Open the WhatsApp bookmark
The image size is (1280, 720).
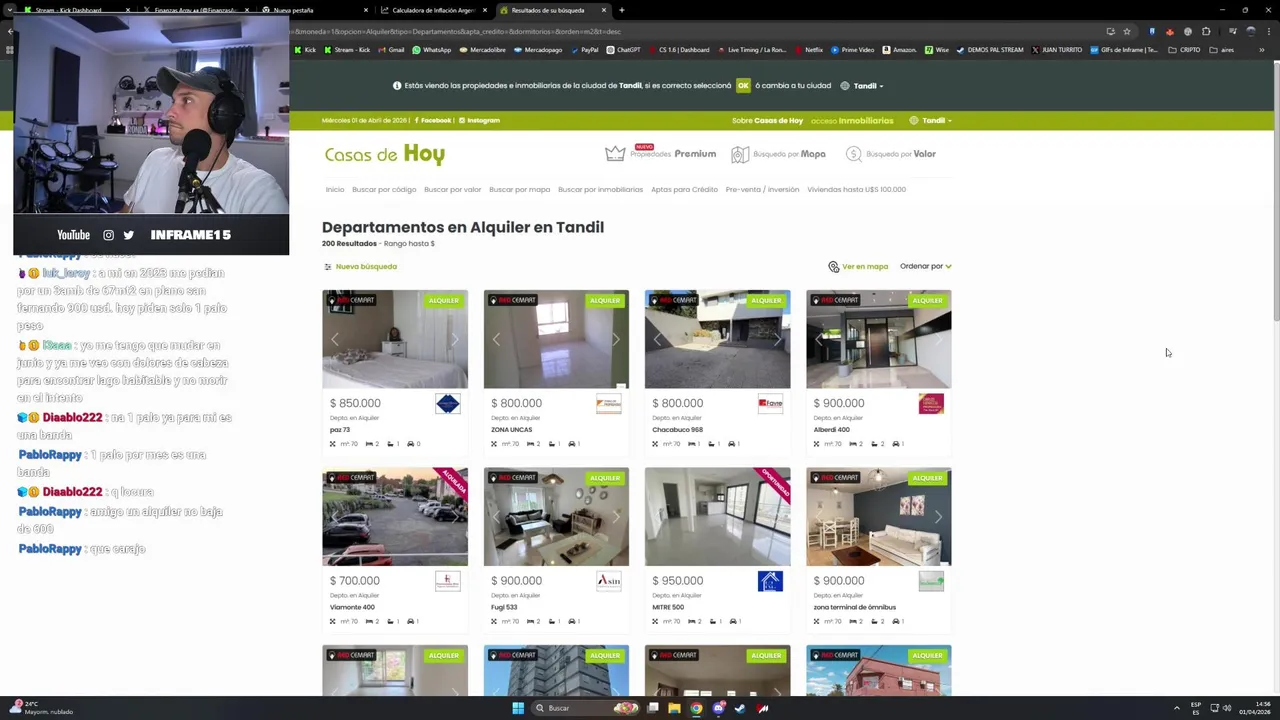click(x=432, y=50)
